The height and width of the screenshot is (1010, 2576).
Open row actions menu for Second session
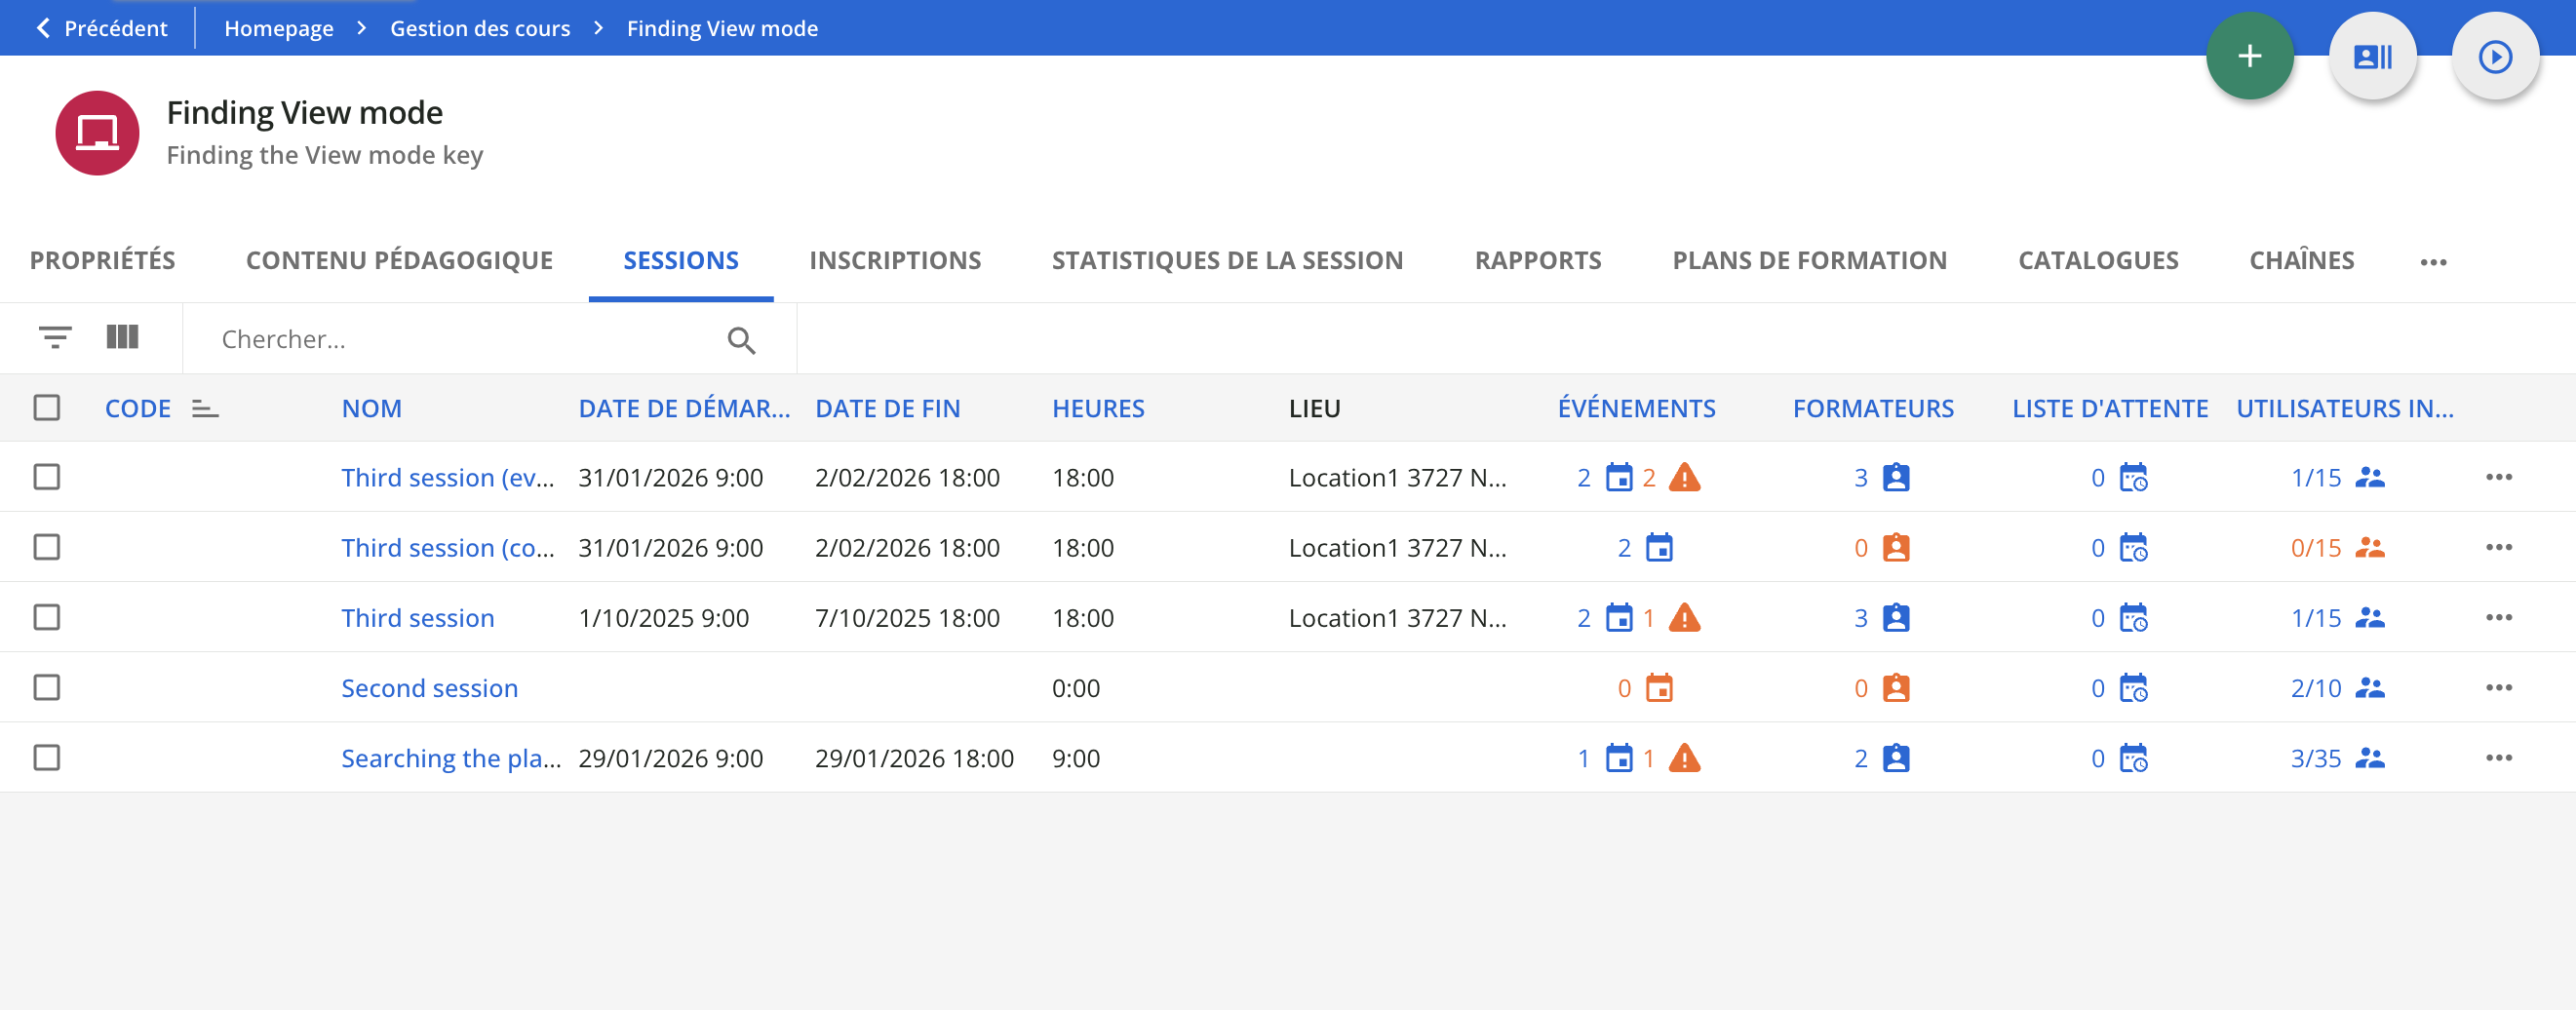point(2498,688)
